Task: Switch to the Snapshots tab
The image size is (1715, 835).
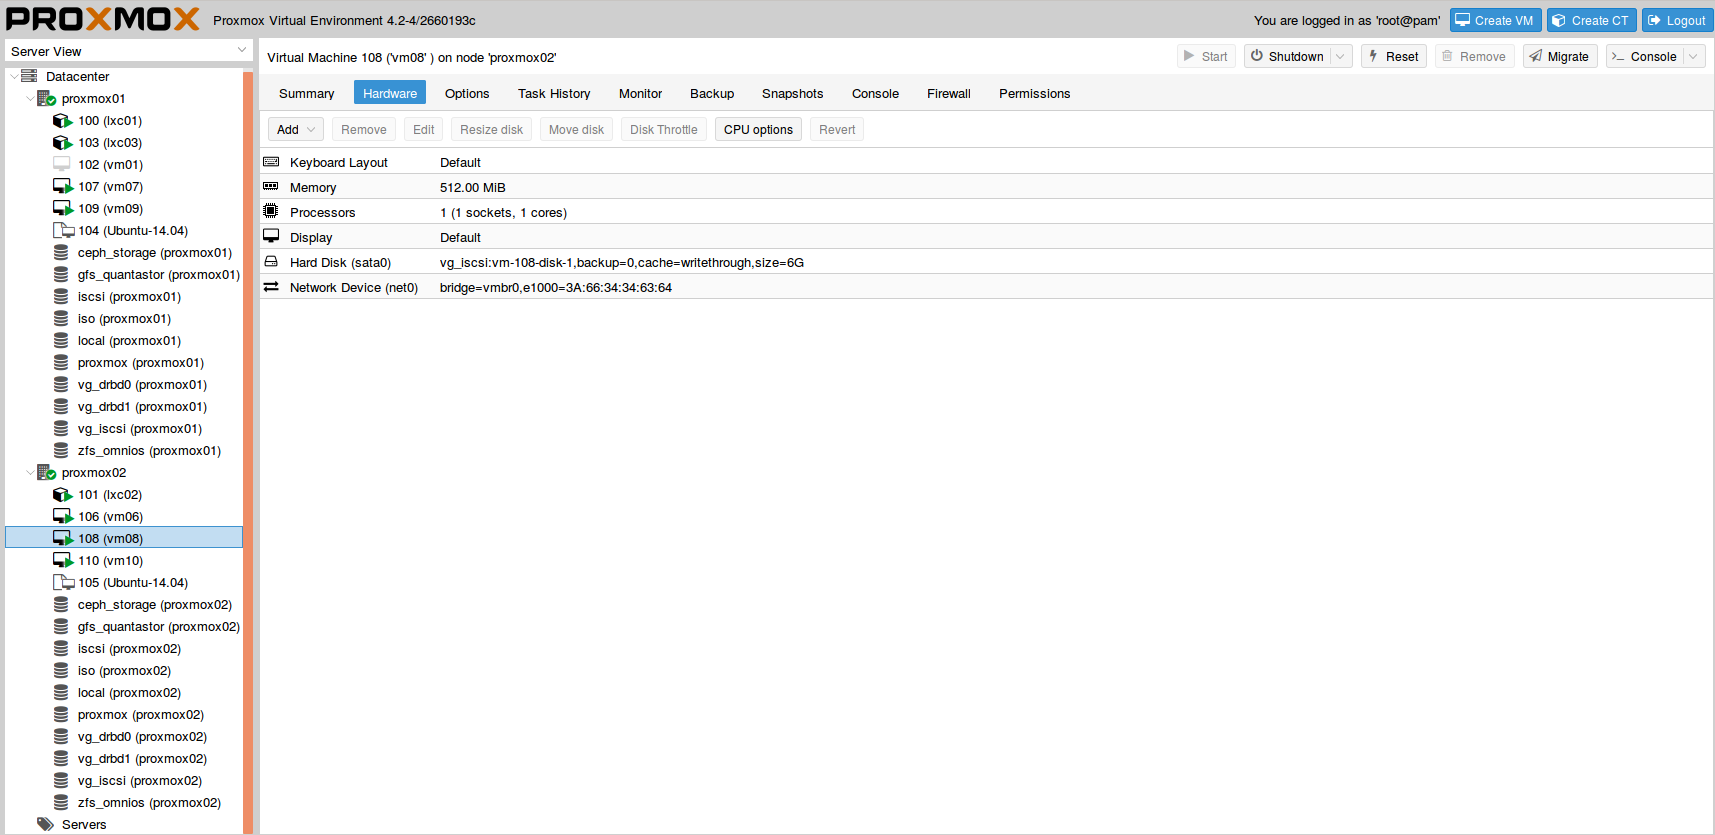Action: 792,94
